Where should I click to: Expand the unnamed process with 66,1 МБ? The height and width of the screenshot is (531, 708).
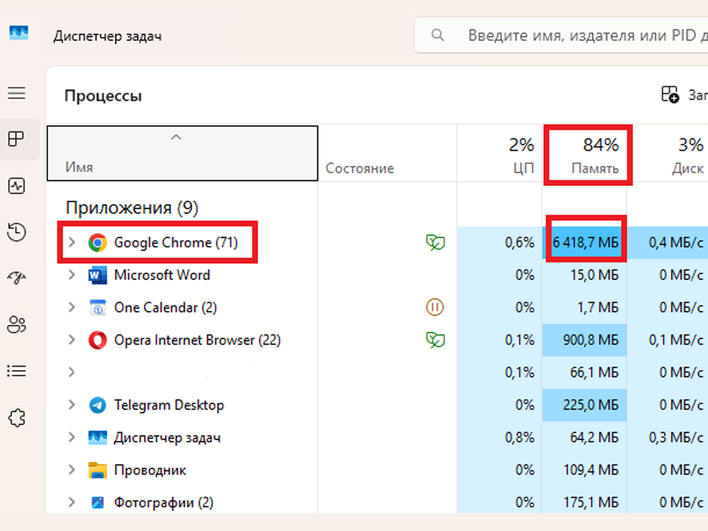pyautogui.click(x=72, y=373)
